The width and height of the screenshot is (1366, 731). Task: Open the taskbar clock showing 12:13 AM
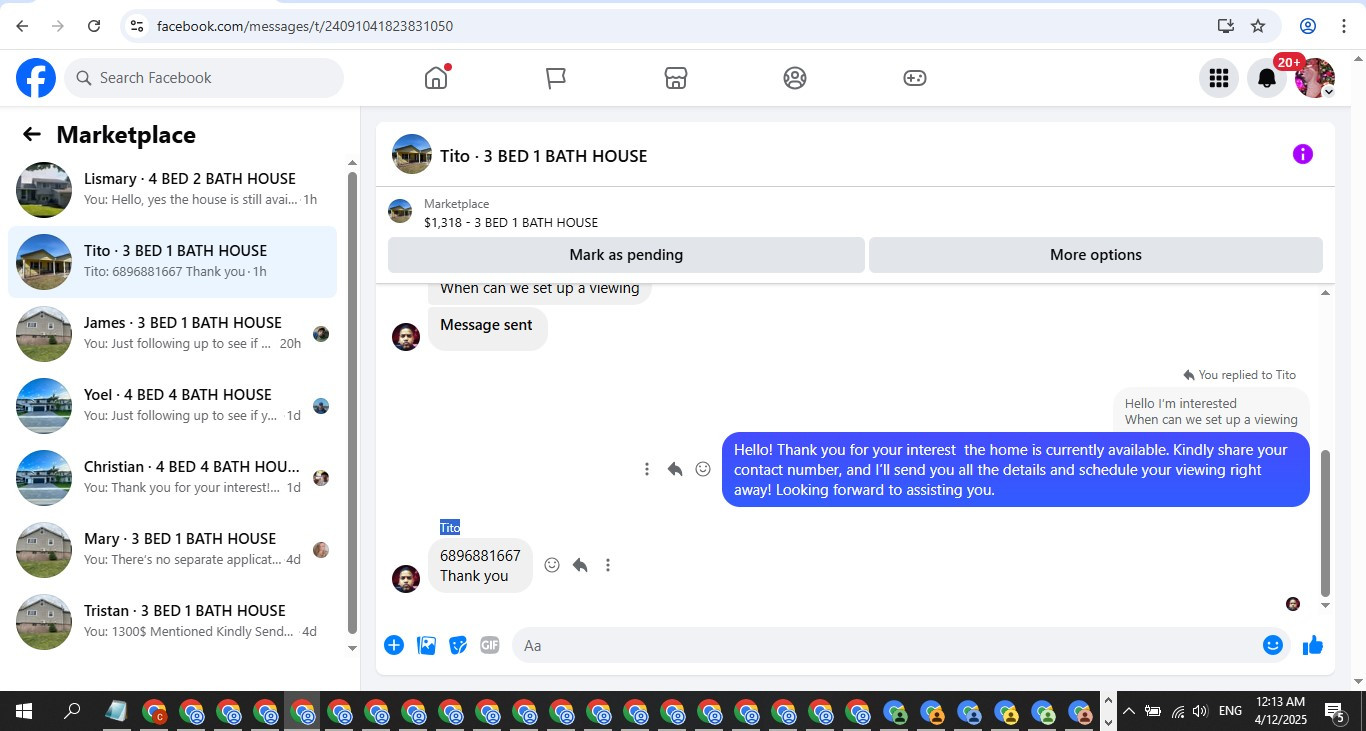click(x=1281, y=711)
